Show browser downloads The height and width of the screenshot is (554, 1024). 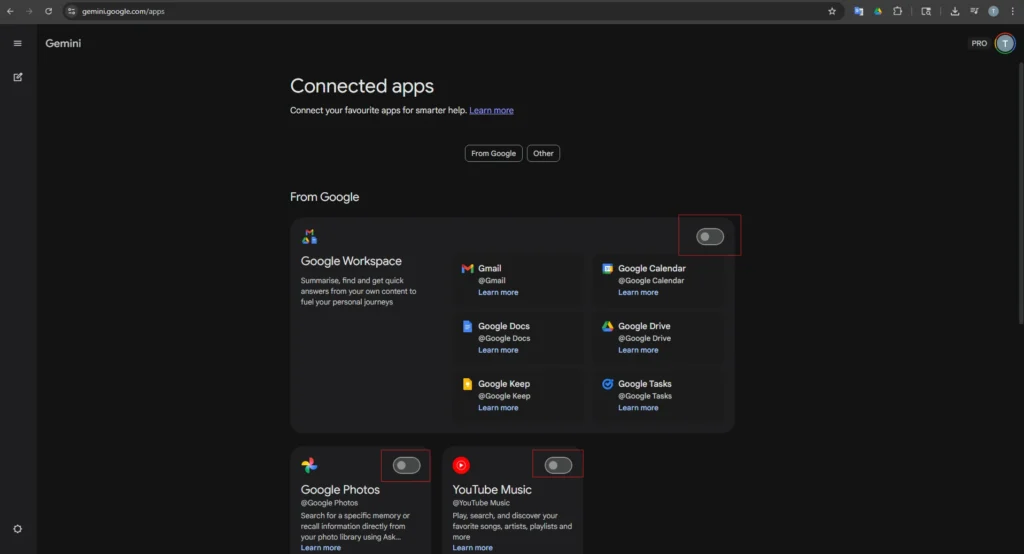click(955, 11)
